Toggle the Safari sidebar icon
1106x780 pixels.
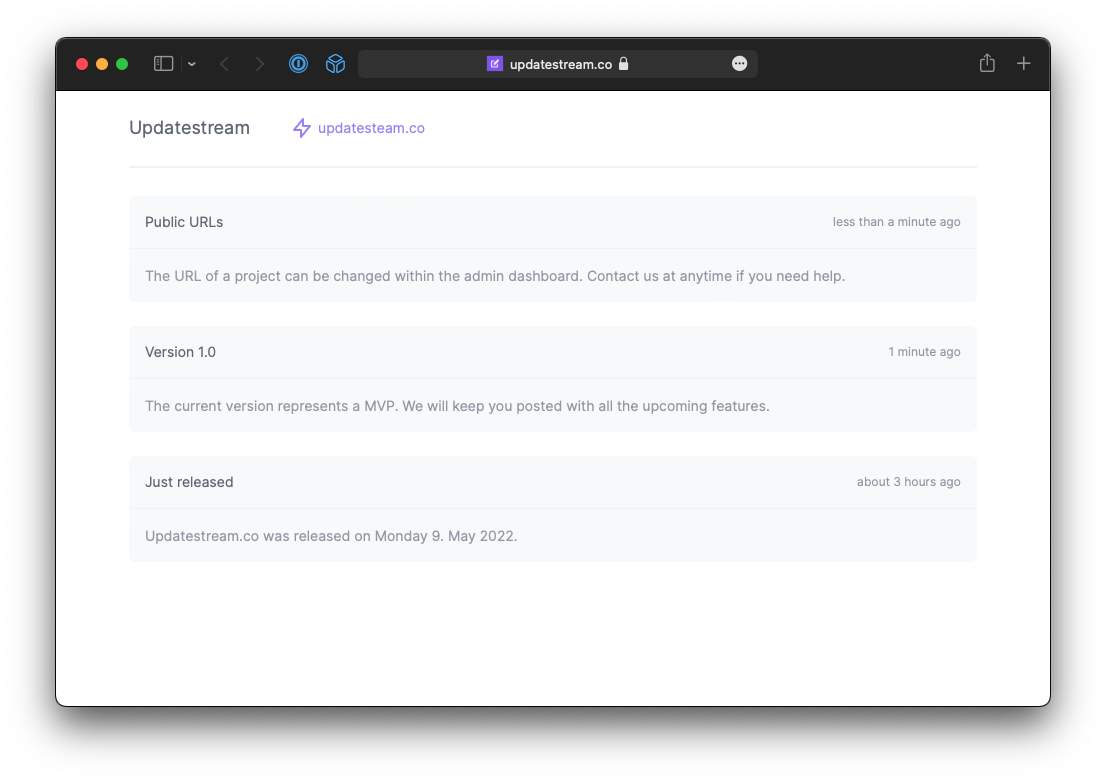[x=163, y=64]
